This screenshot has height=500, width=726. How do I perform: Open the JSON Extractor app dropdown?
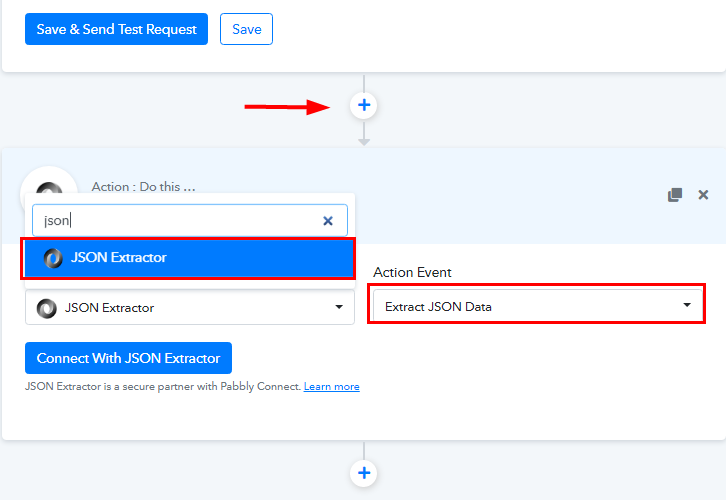(190, 307)
